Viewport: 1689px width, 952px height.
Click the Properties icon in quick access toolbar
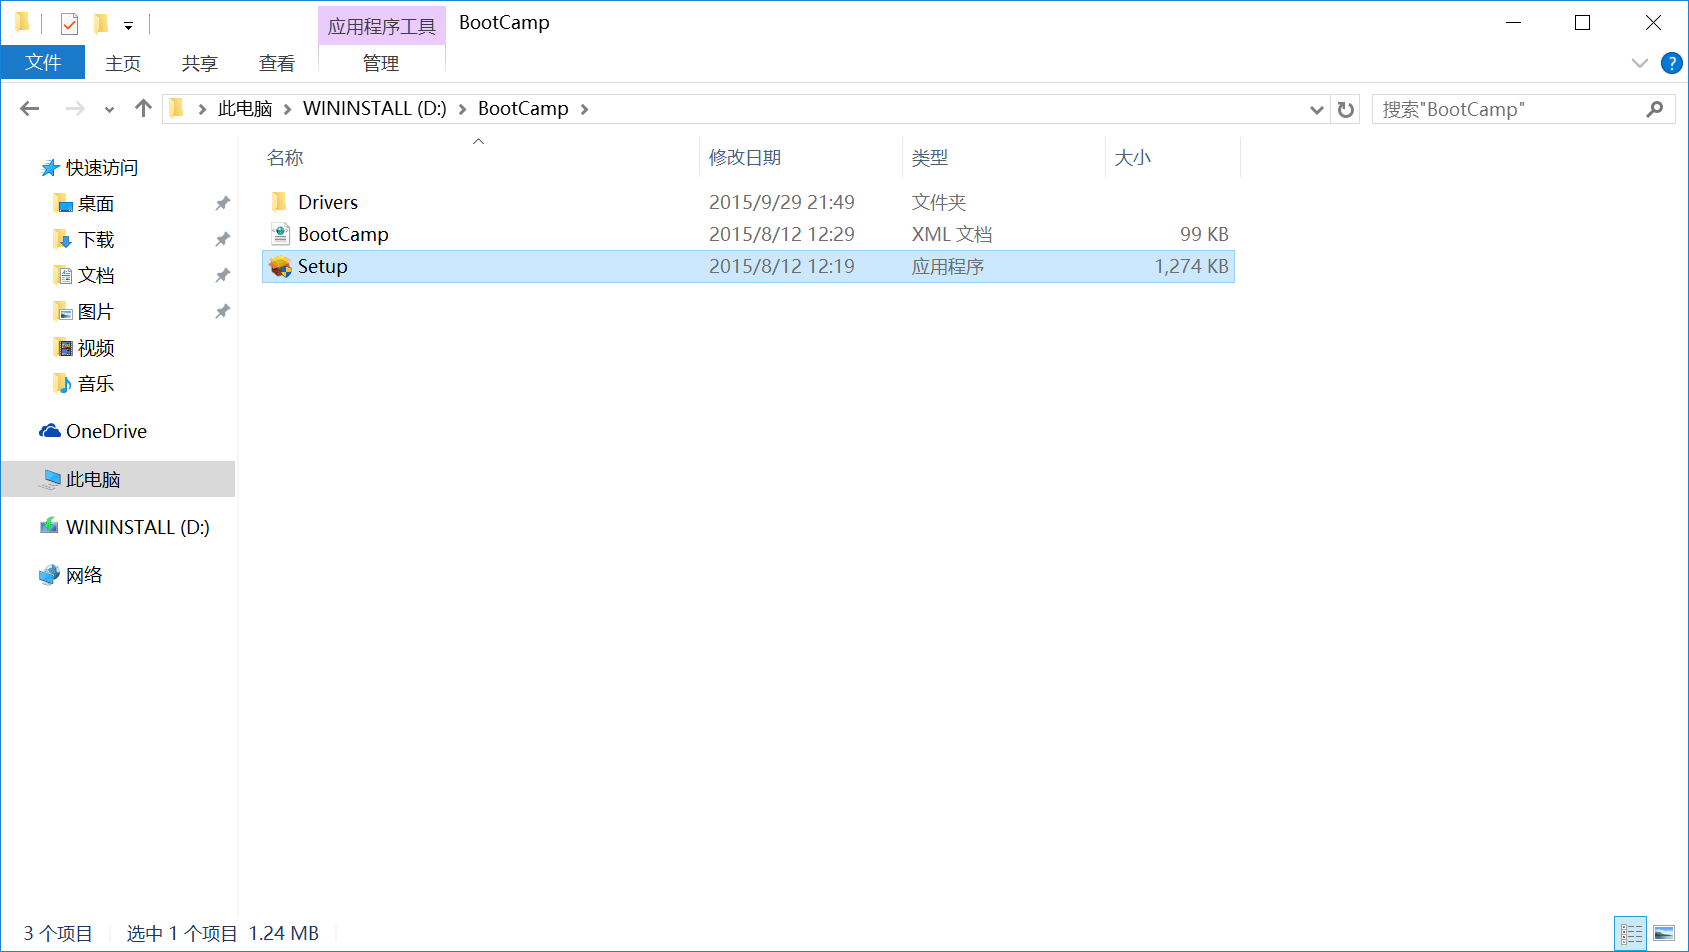point(69,23)
